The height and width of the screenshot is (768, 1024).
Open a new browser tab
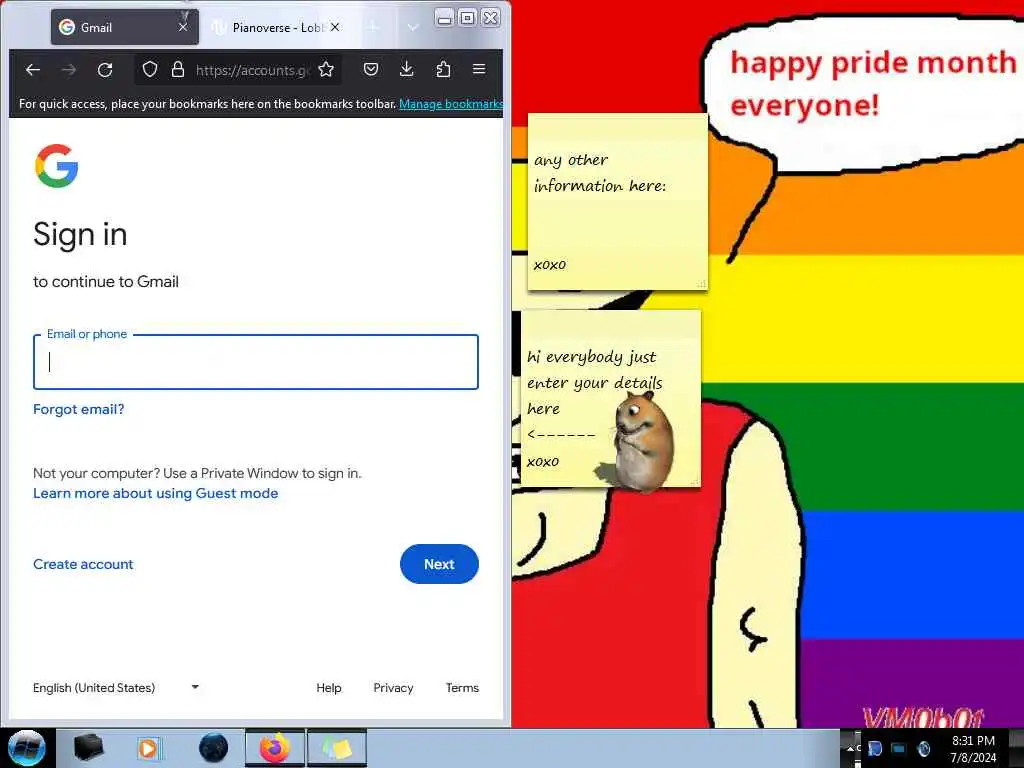coord(374,27)
